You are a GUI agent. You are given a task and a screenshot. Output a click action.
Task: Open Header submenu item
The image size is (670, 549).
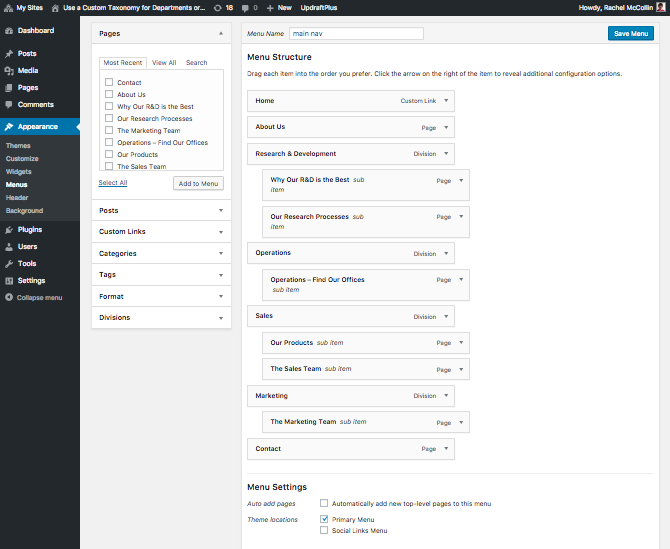(17, 198)
